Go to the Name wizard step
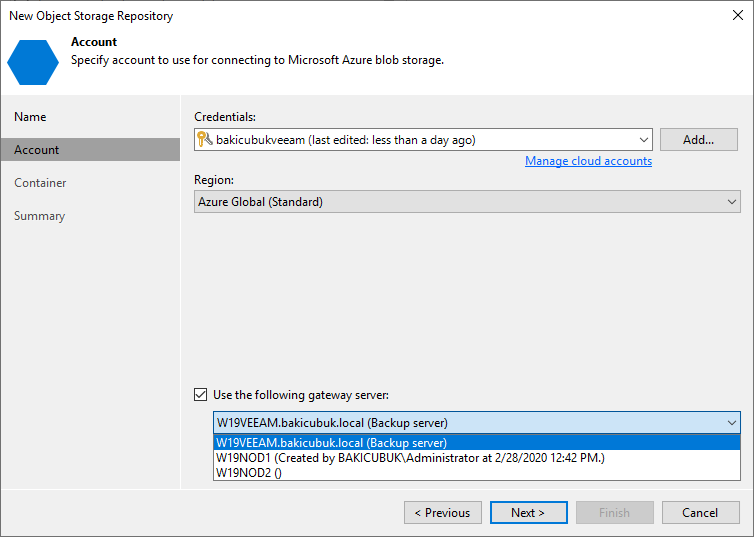754x537 pixels. 30,117
